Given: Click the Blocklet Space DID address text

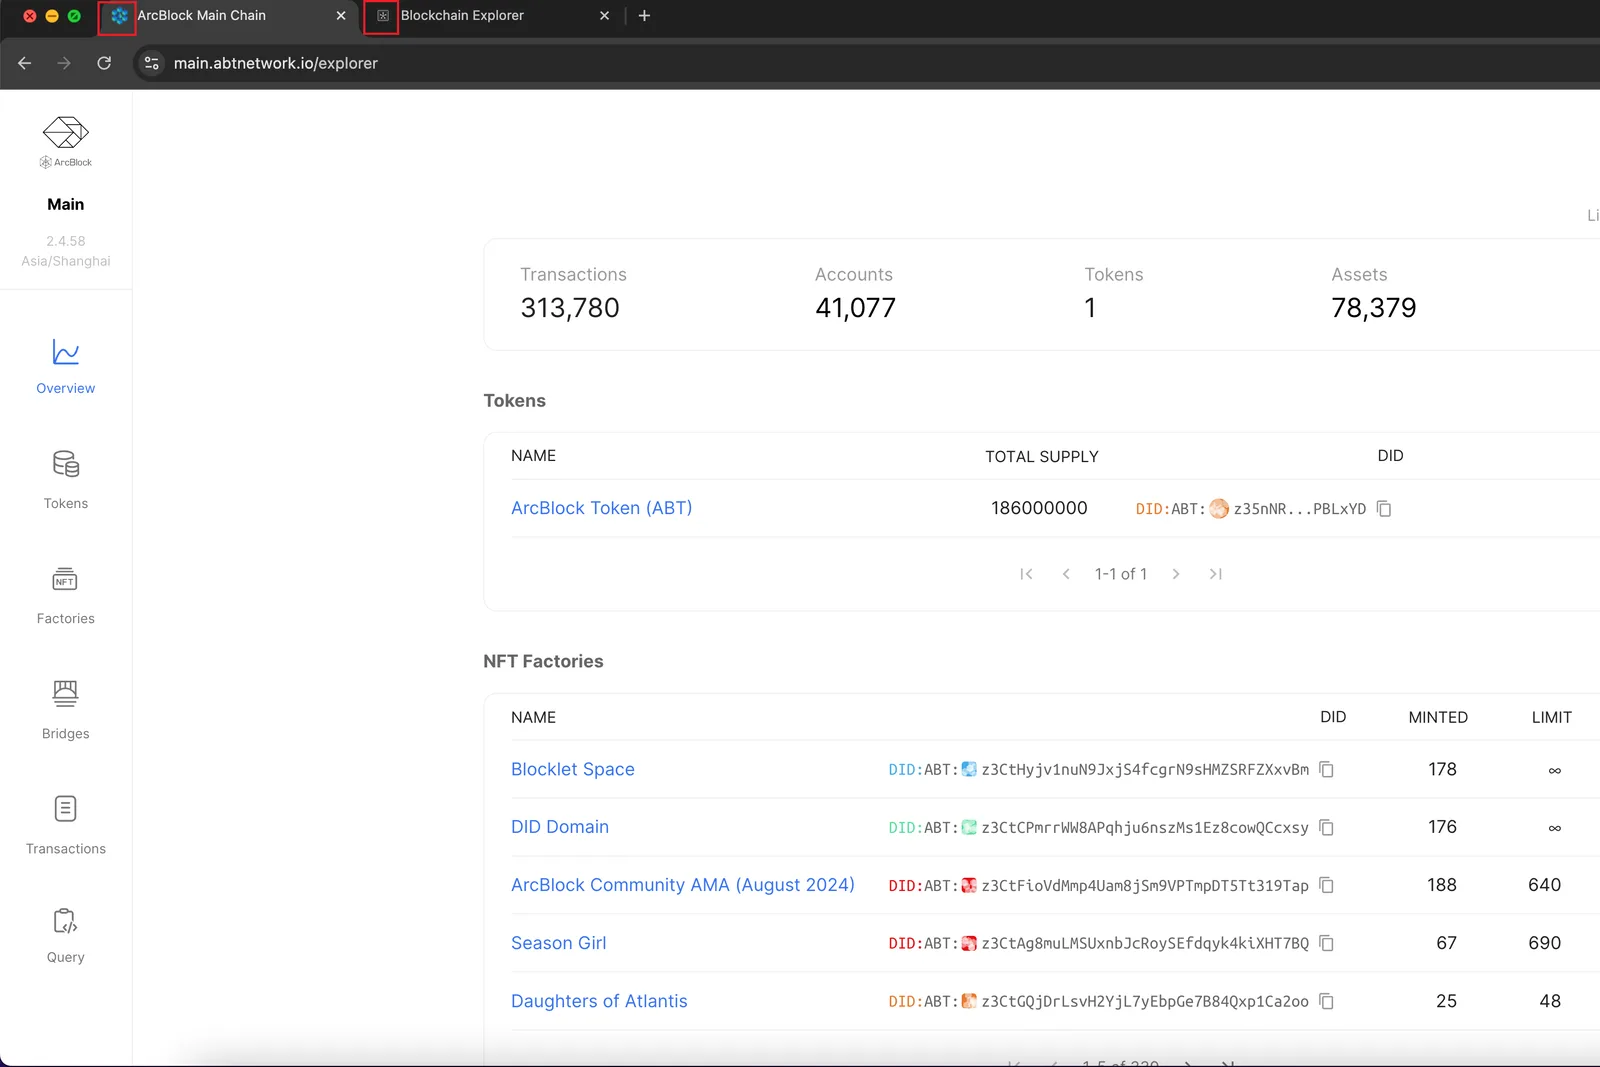Looking at the screenshot, I should point(1145,770).
